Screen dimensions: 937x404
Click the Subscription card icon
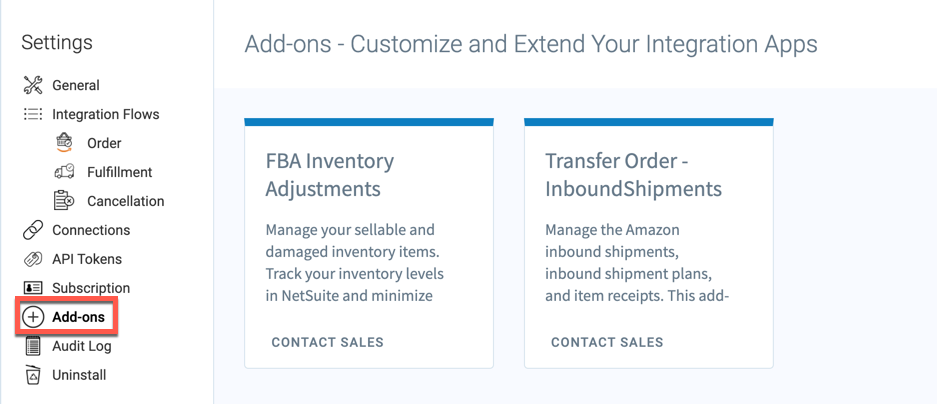coord(33,288)
